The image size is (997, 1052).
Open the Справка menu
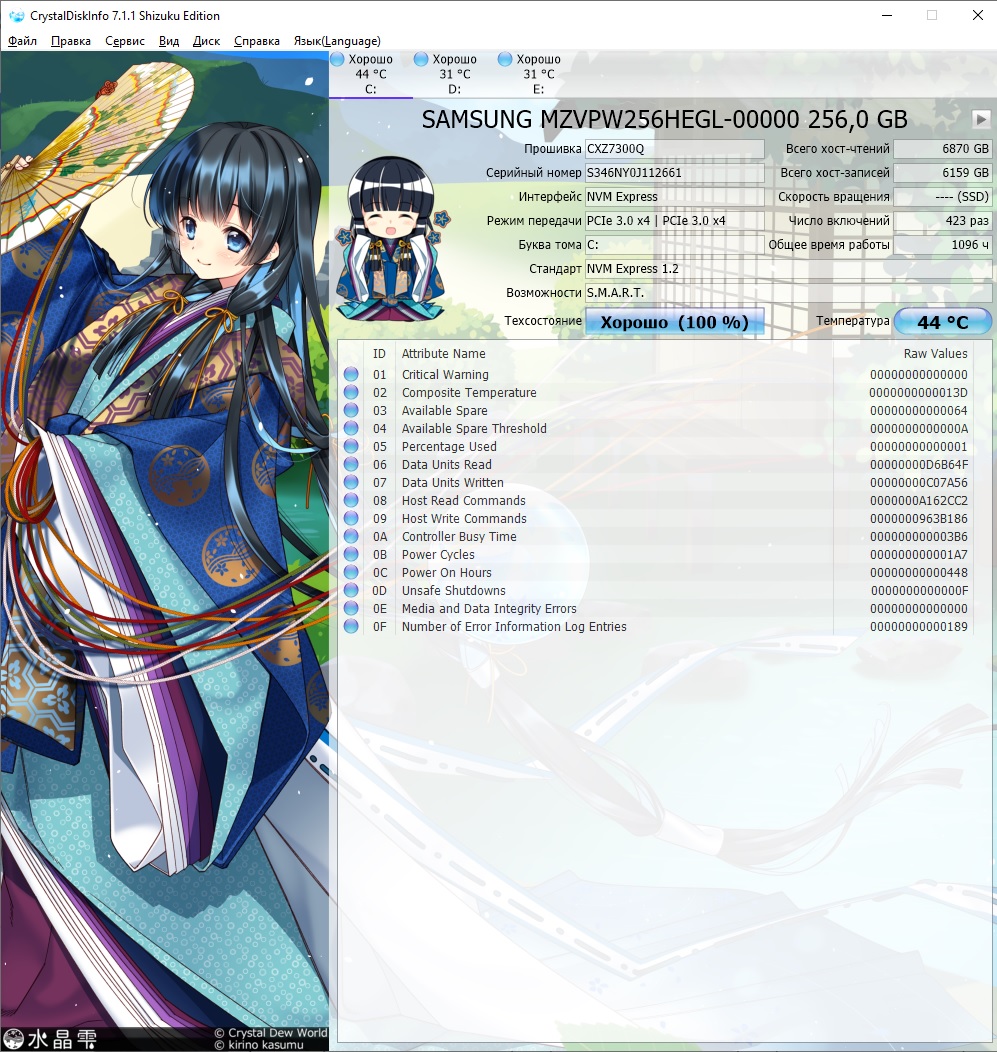[257, 41]
